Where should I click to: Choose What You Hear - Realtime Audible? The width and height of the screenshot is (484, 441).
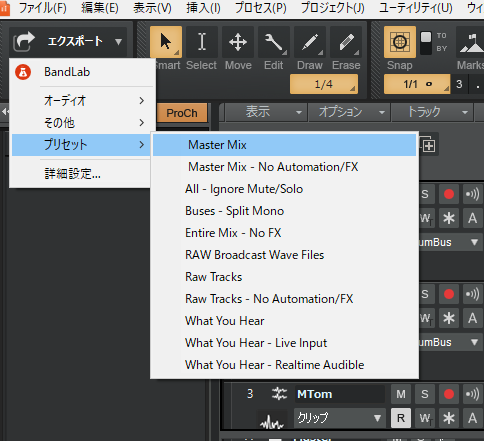(284, 365)
